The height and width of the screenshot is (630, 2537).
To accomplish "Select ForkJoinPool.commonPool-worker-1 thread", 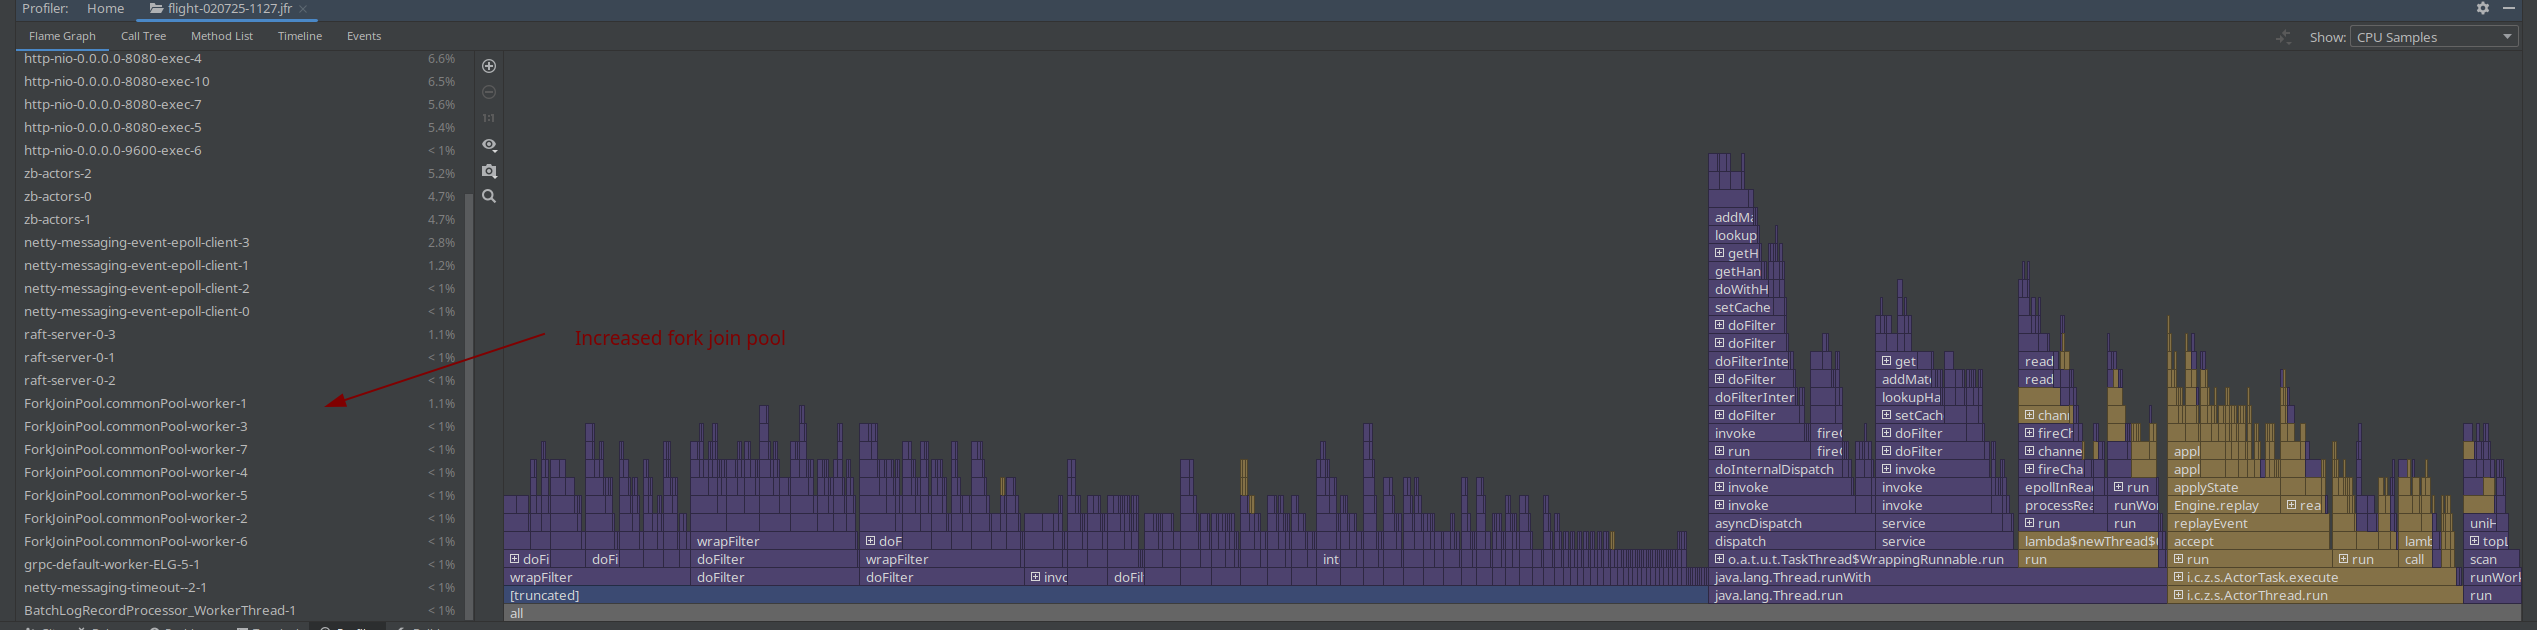I will click(240, 403).
